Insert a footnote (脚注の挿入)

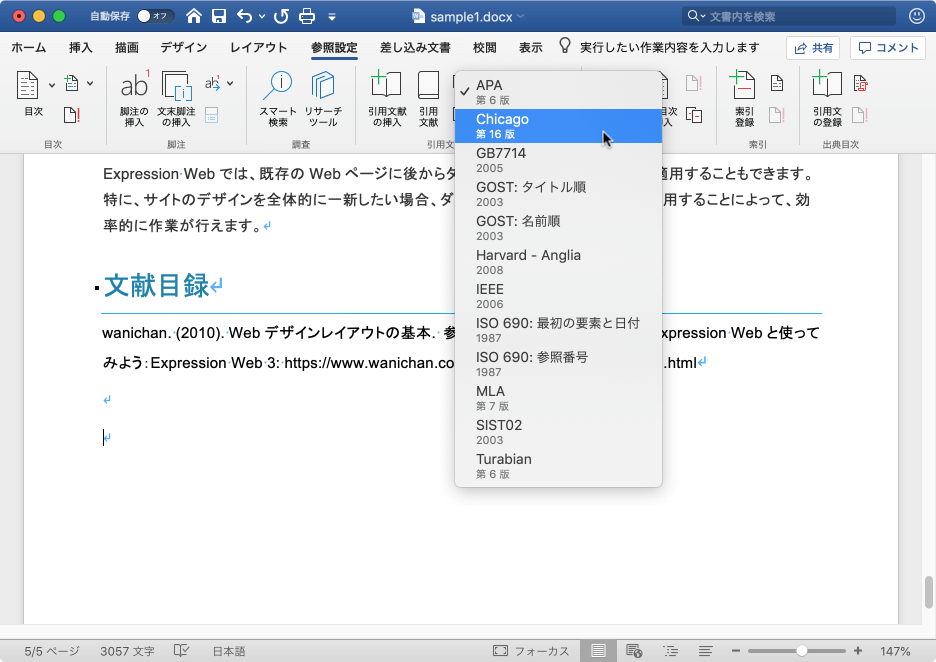[x=134, y=98]
